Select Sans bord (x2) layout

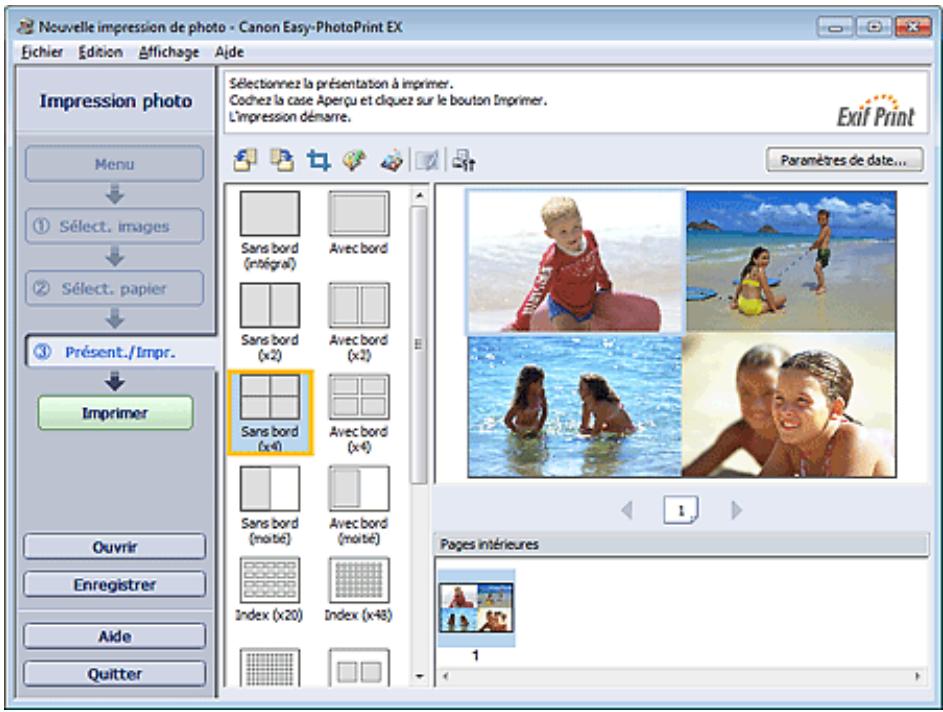pyautogui.click(x=270, y=322)
